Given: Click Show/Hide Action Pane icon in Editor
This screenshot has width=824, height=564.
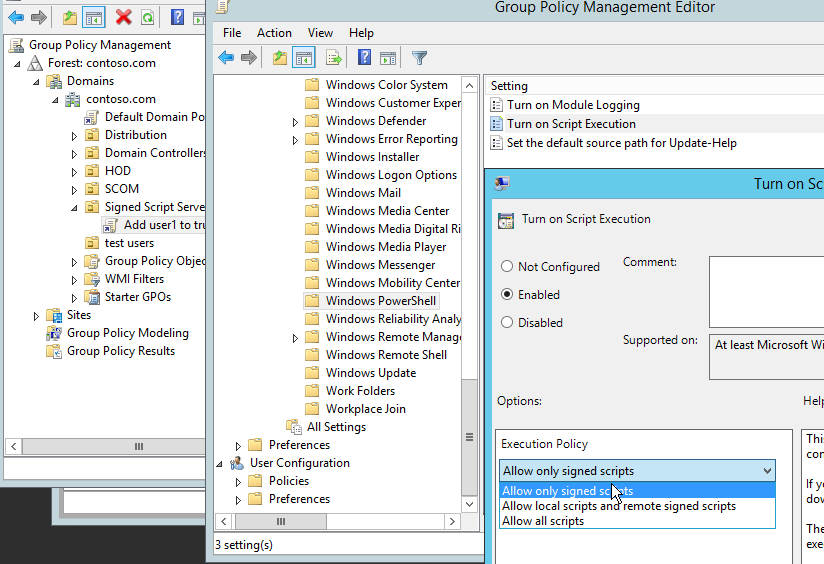Looking at the screenshot, I should [388, 57].
